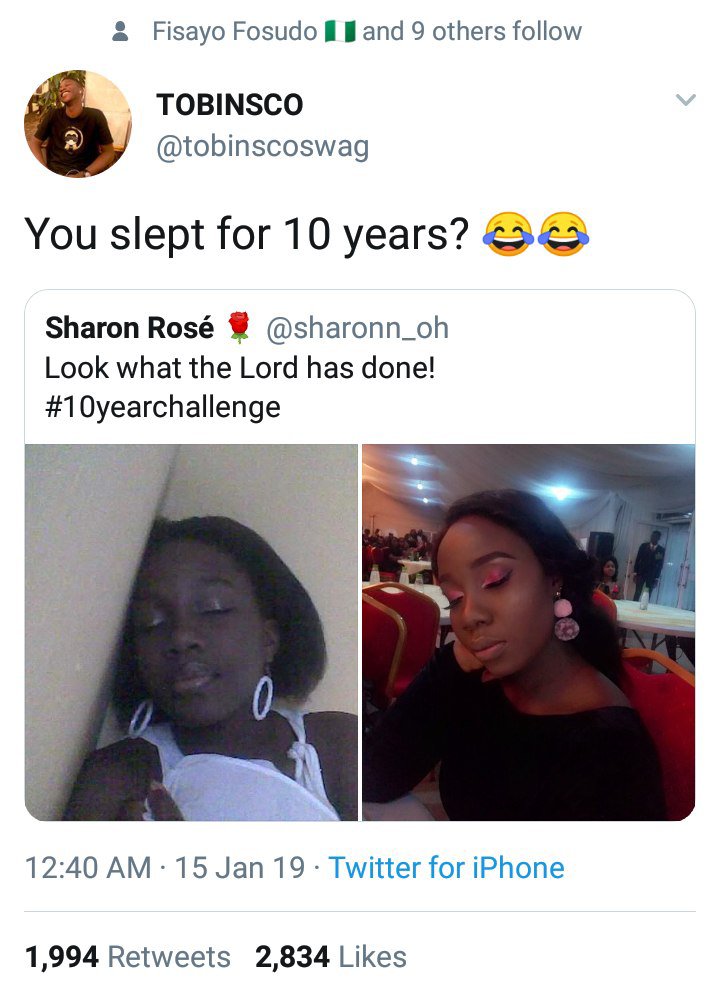Image resolution: width=720 pixels, height=991 pixels.
Task: Open the "Twitter for iPhone" link
Action: pos(446,867)
